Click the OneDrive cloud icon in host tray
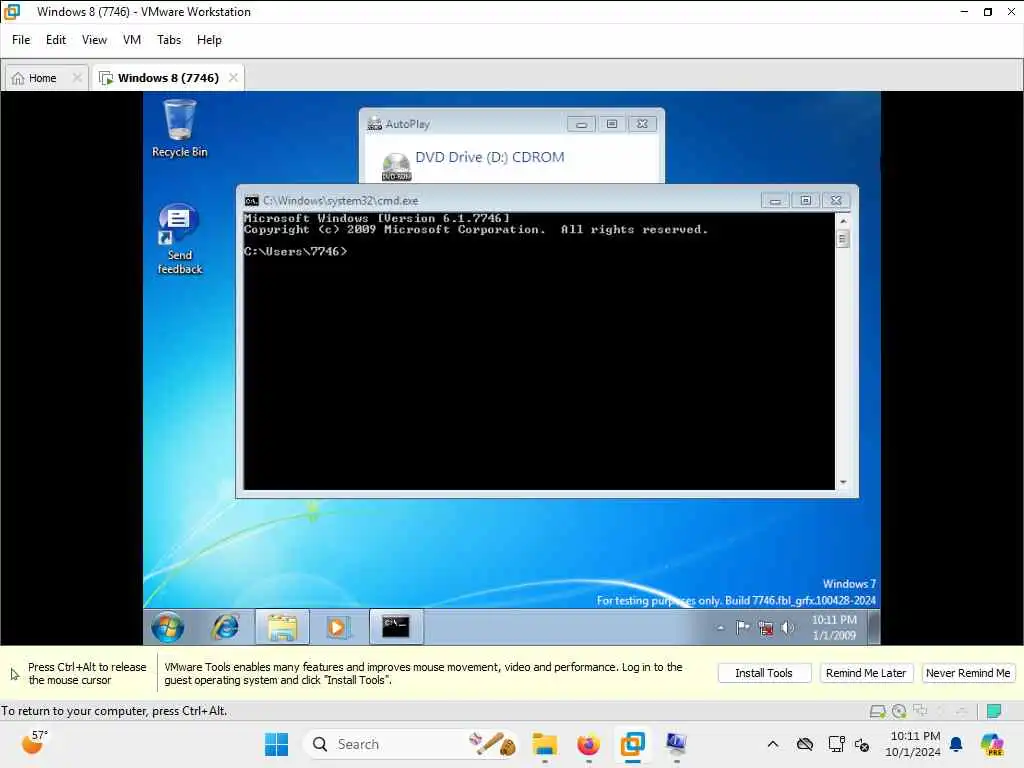 805,744
